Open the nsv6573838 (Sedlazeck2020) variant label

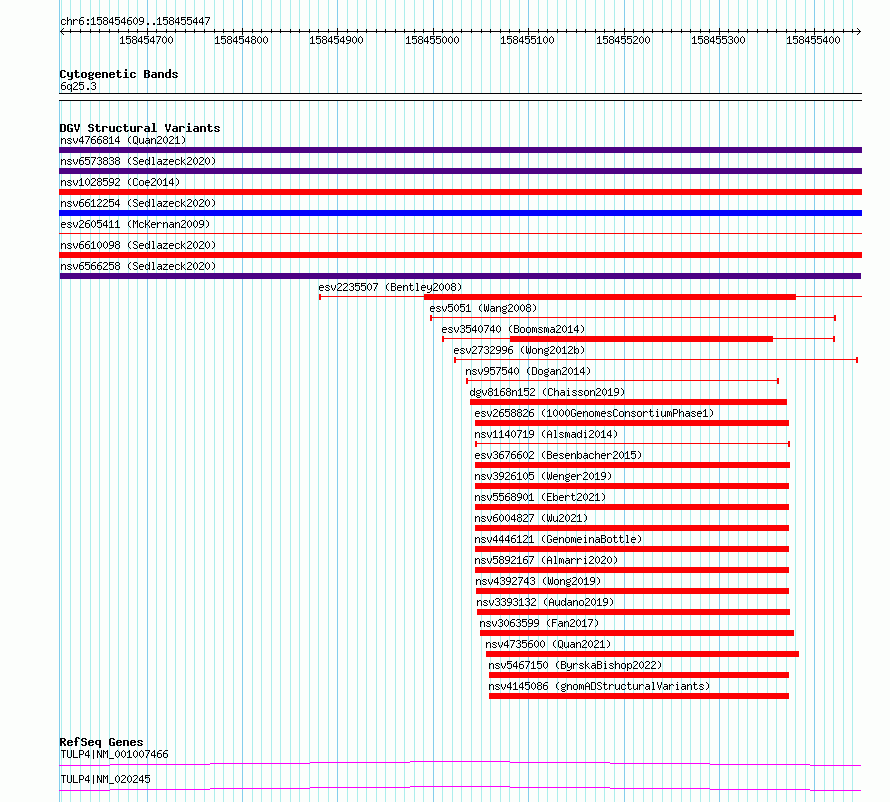tap(138, 161)
